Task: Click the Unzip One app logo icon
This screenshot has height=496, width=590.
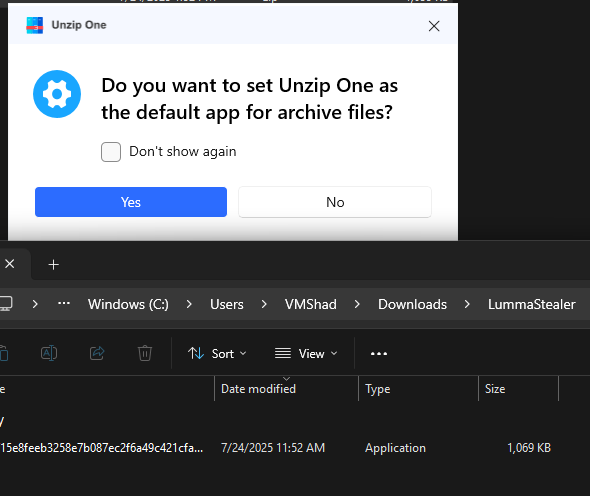Action: (x=35, y=25)
